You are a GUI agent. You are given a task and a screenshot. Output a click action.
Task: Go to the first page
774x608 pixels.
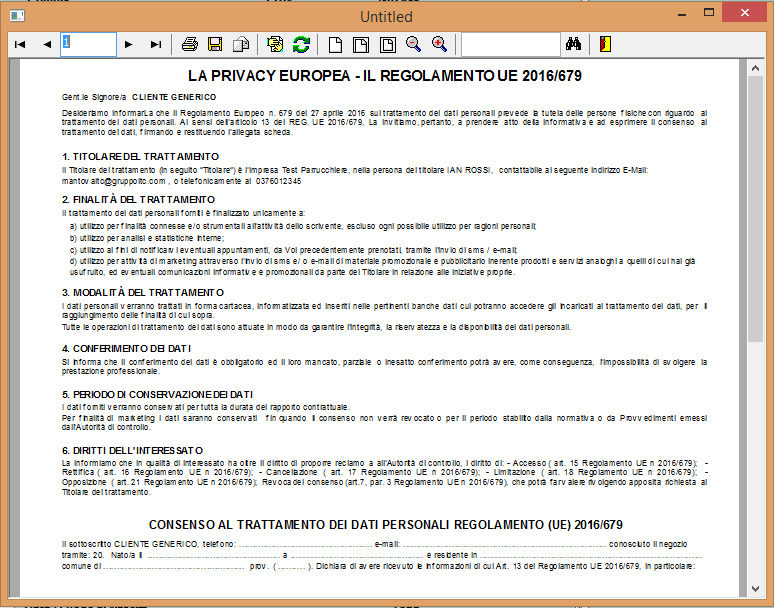click(x=20, y=45)
